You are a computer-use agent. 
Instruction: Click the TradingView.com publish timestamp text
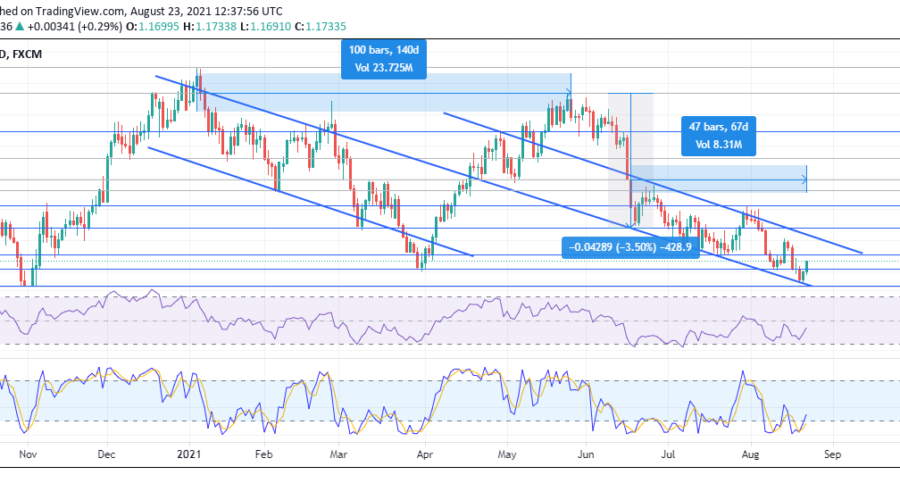[x=141, y=11]
